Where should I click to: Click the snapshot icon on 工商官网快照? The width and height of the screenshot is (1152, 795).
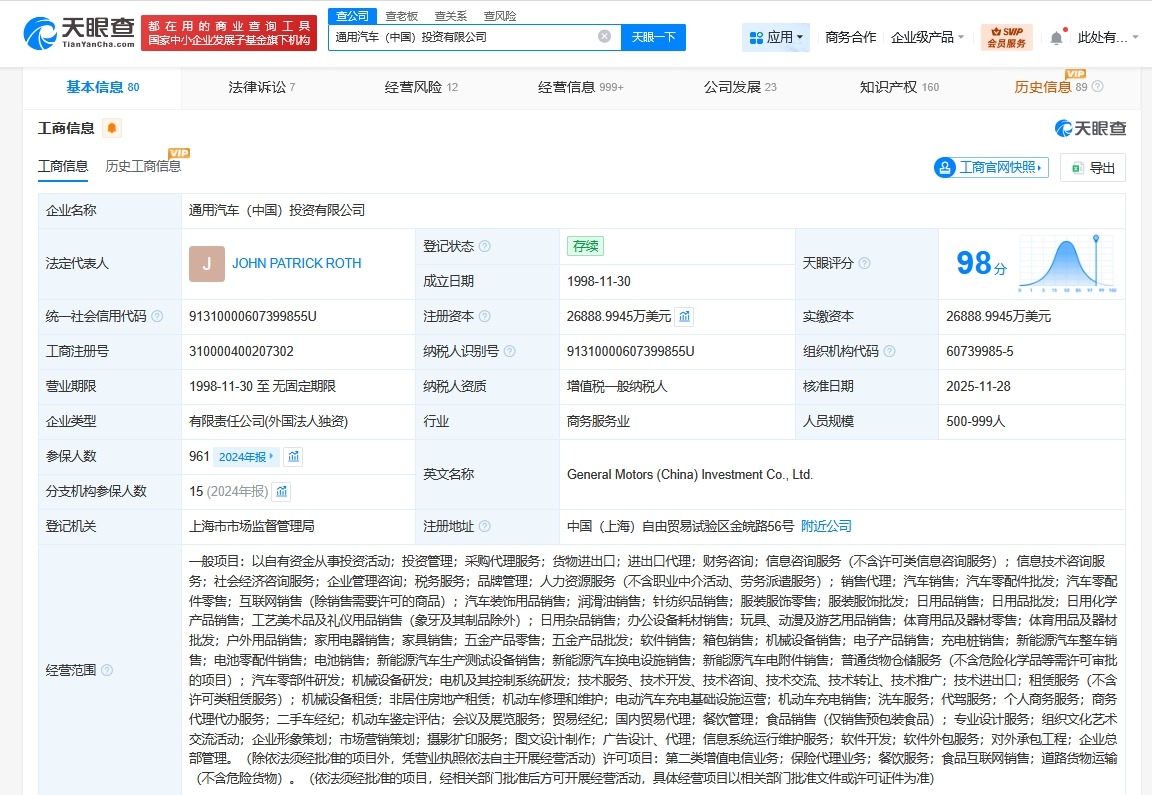(944, 167)
